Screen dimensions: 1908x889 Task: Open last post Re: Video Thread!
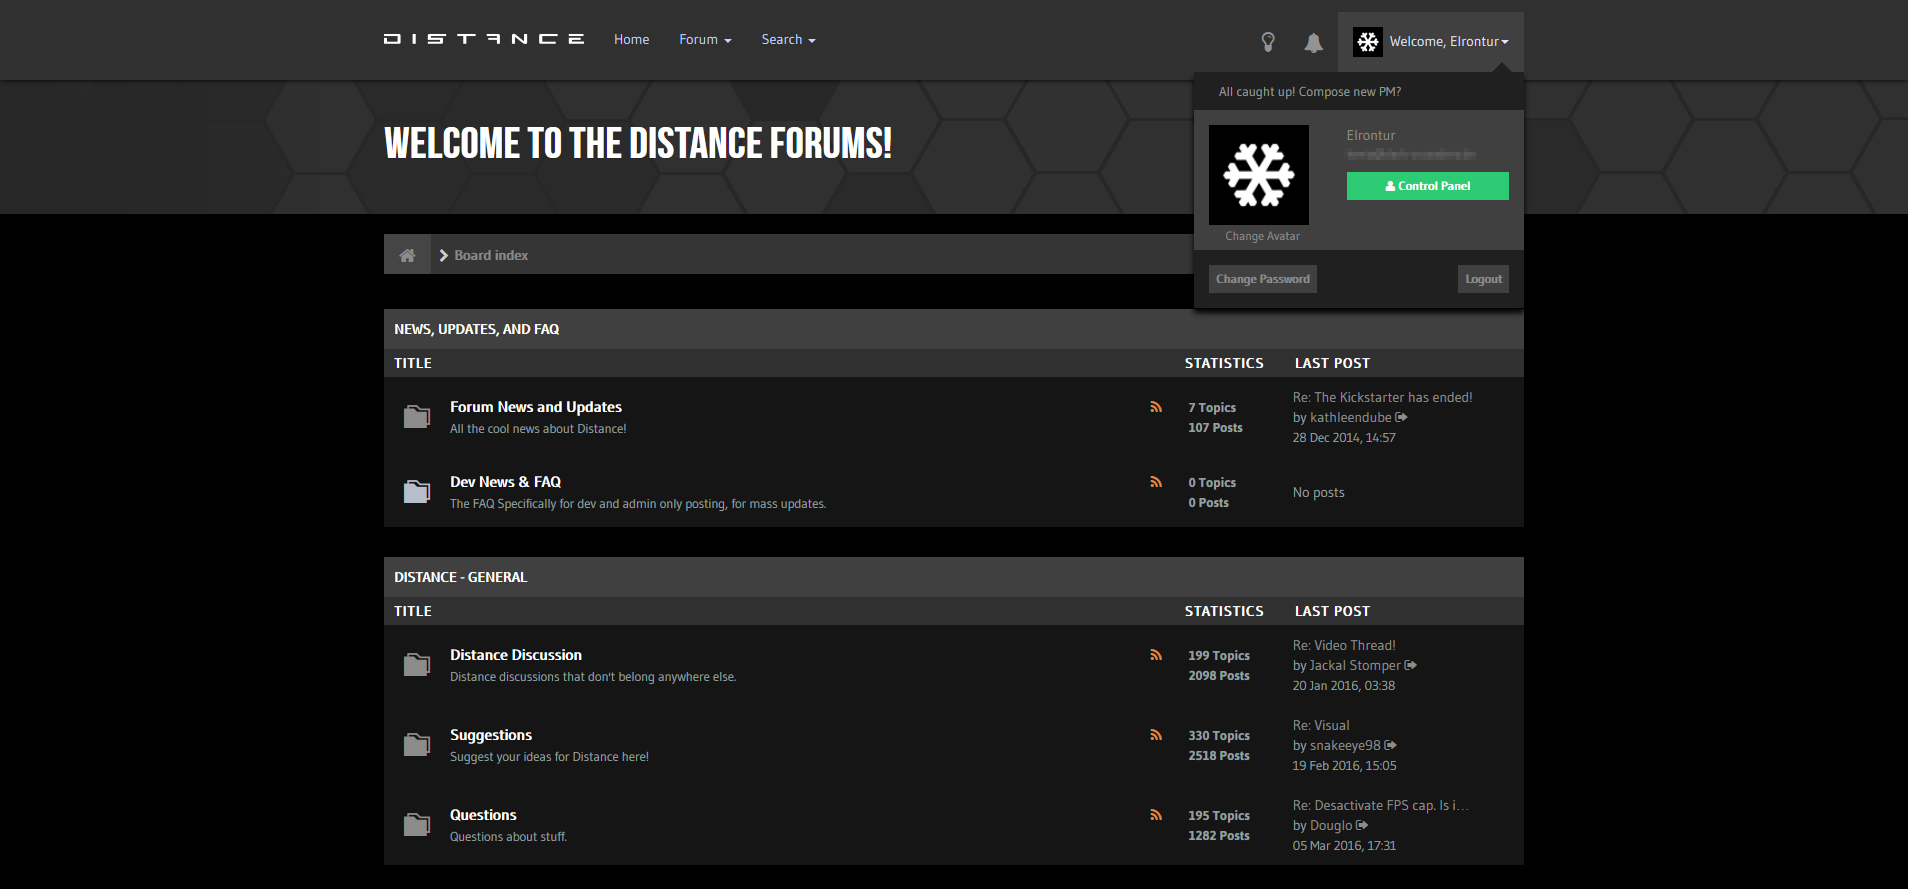coord(1344,645)
